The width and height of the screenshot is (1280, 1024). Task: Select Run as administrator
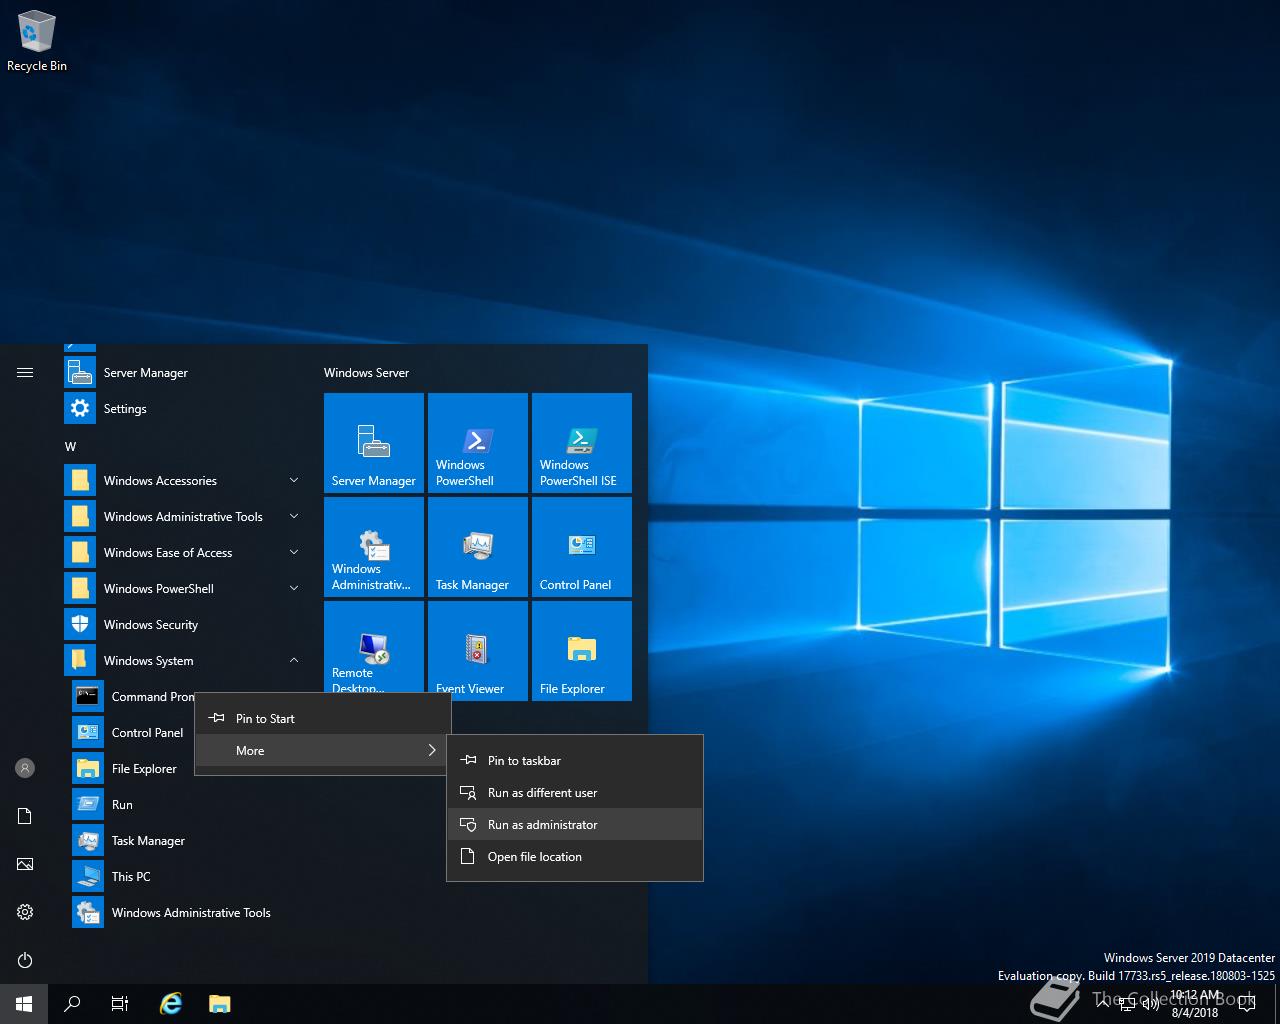[575, 824]
